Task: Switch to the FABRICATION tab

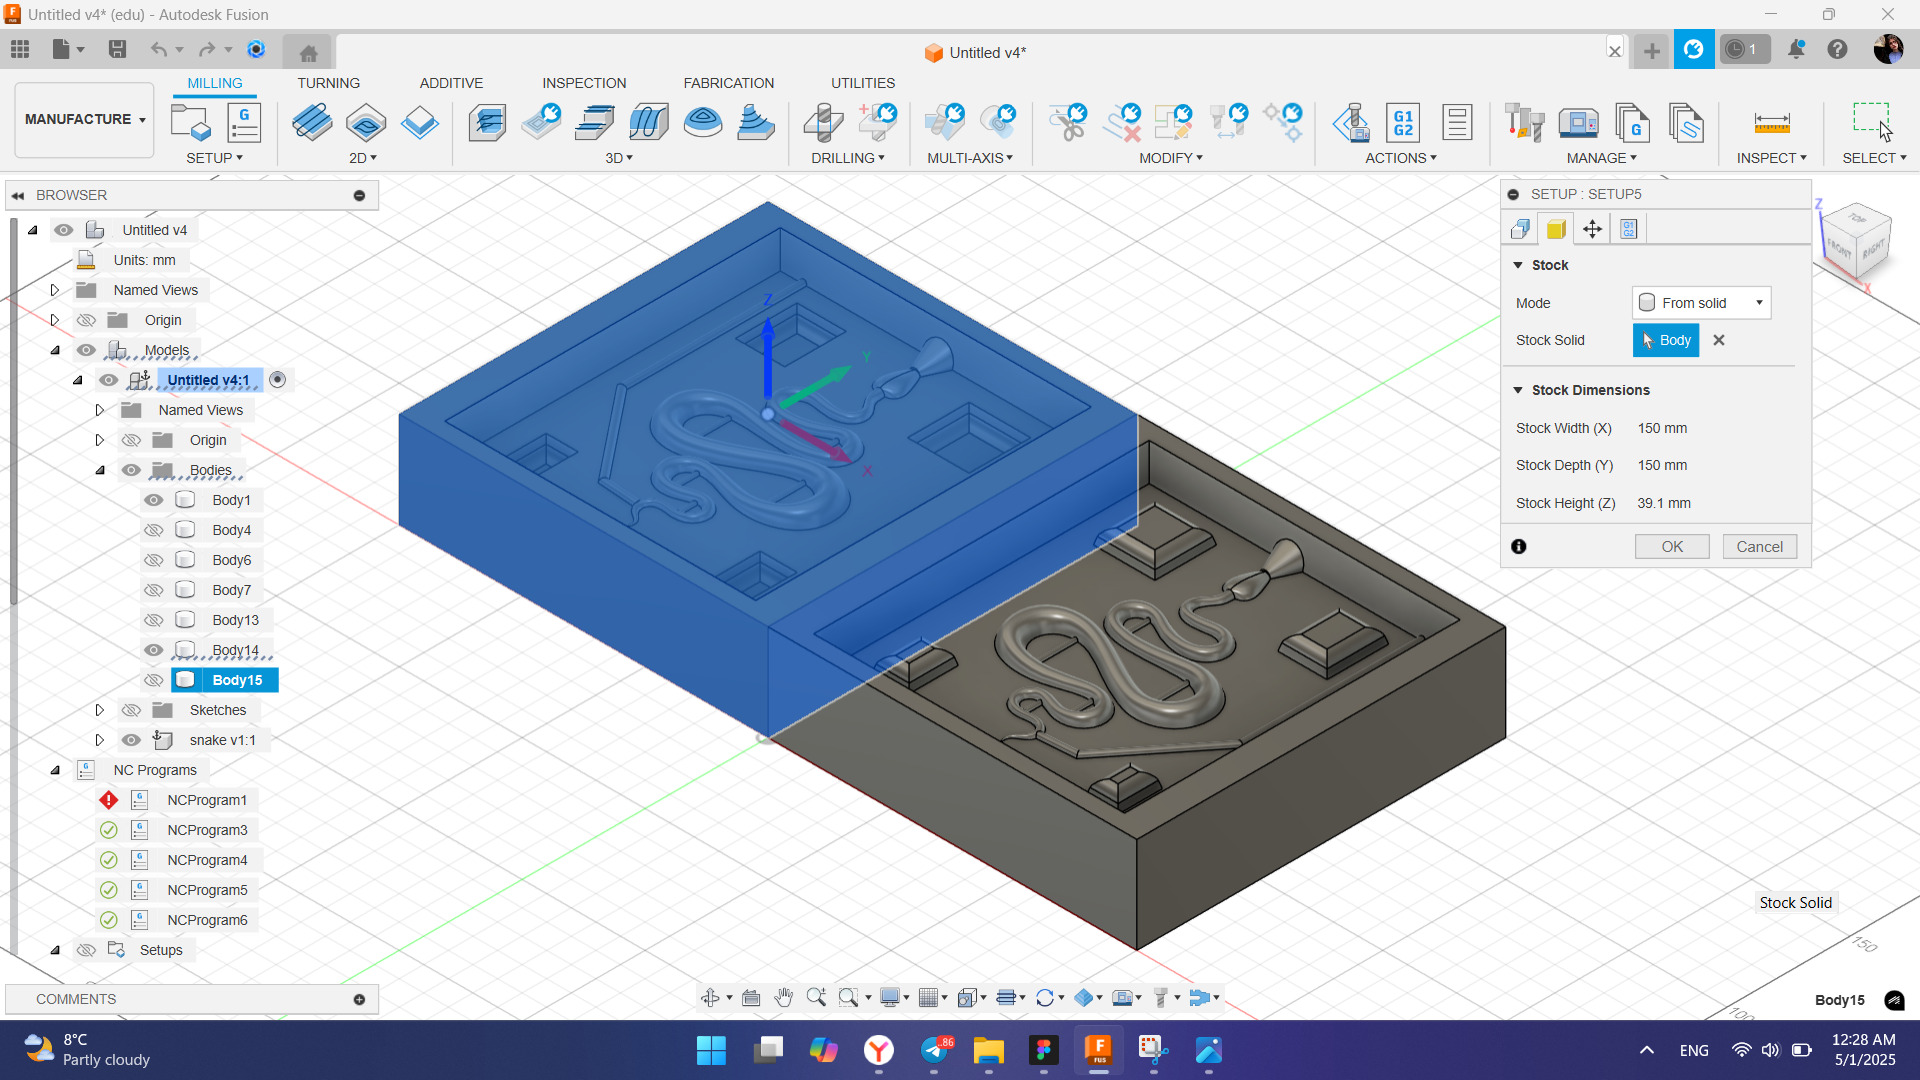Action: pyautogui.click(x=729, y=83)
